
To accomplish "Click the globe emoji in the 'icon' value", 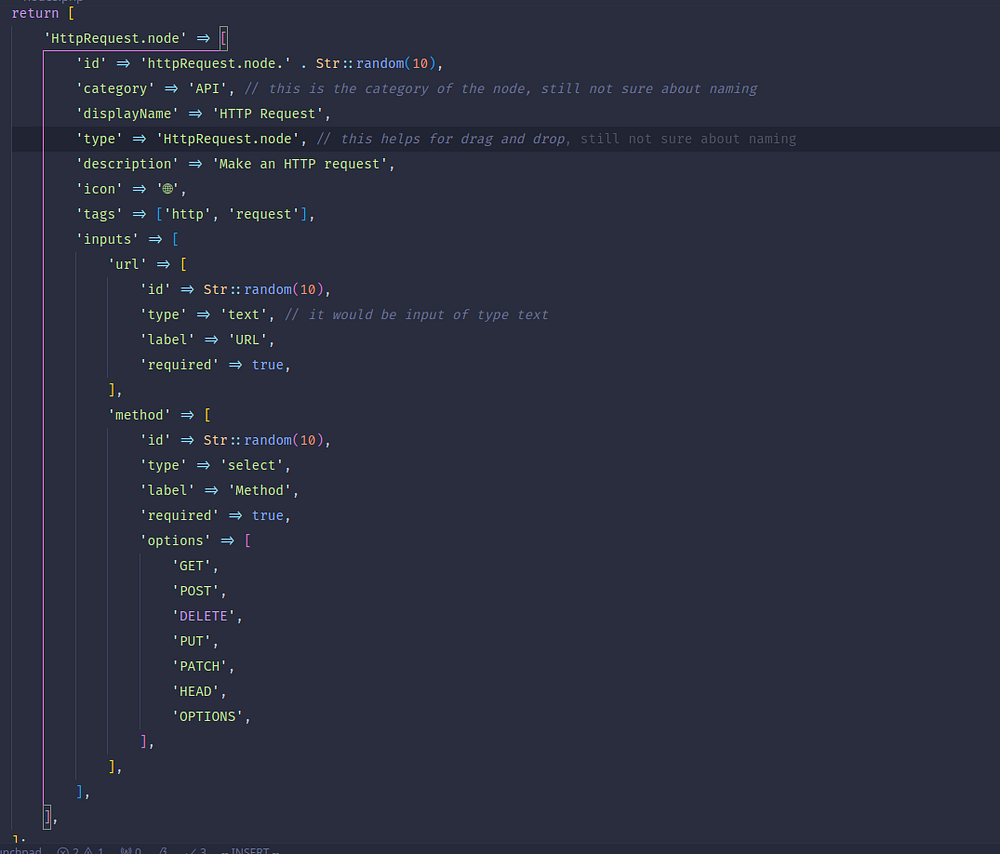I will (168, 189).
